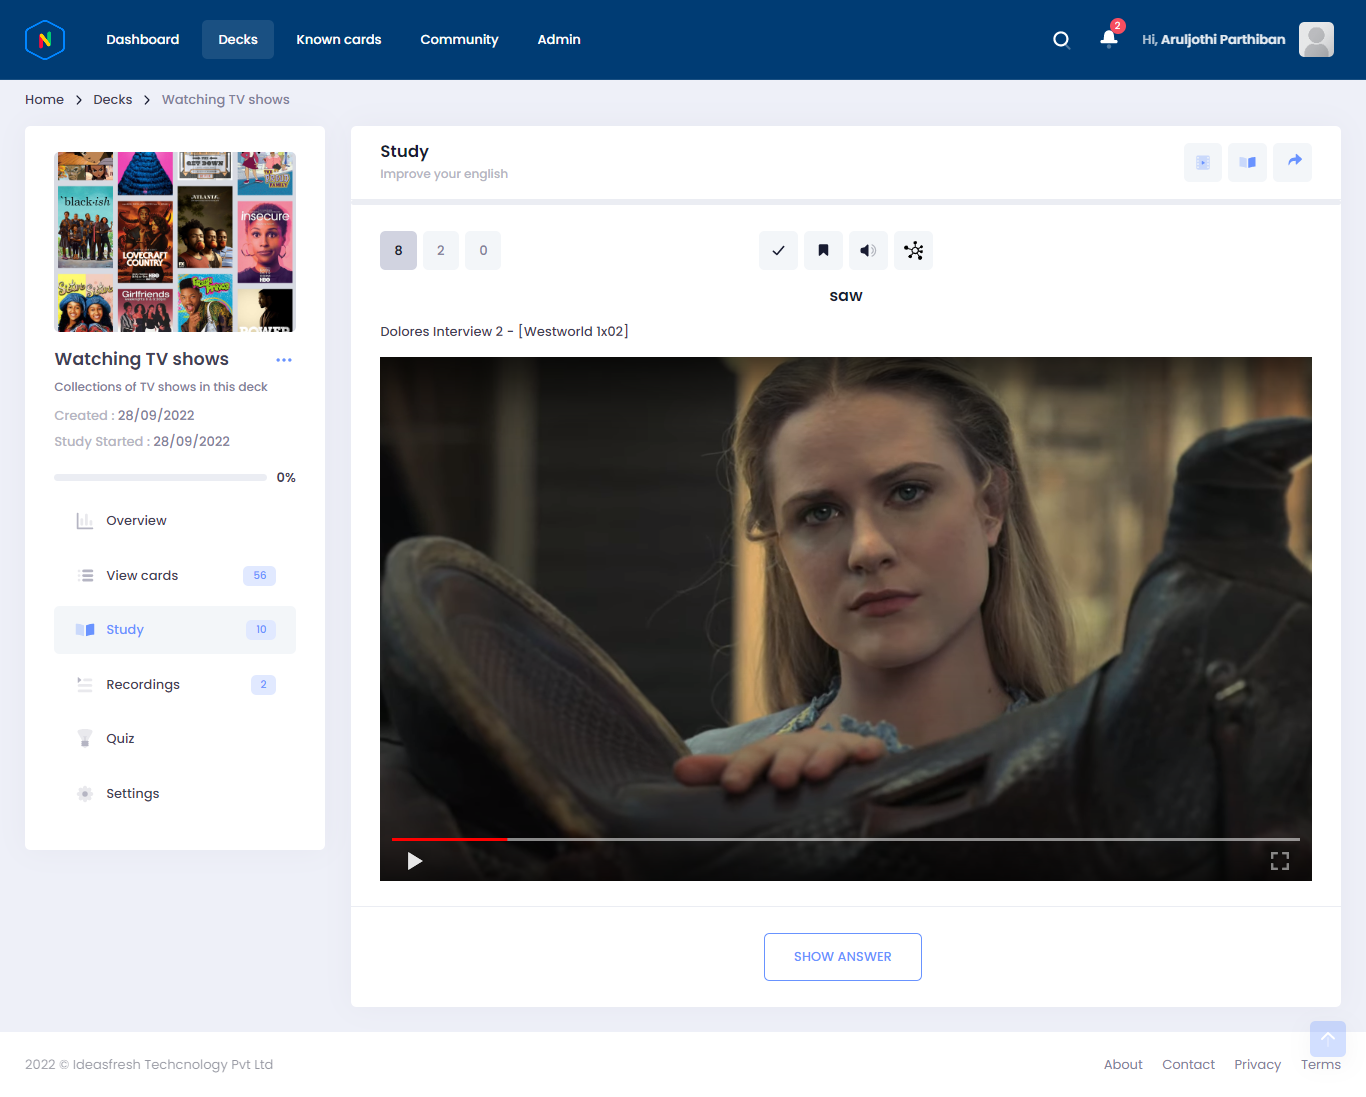Viewport: 1366px width, 1097px height.
Task: Click the share arrow icon
Action: 1293,162
